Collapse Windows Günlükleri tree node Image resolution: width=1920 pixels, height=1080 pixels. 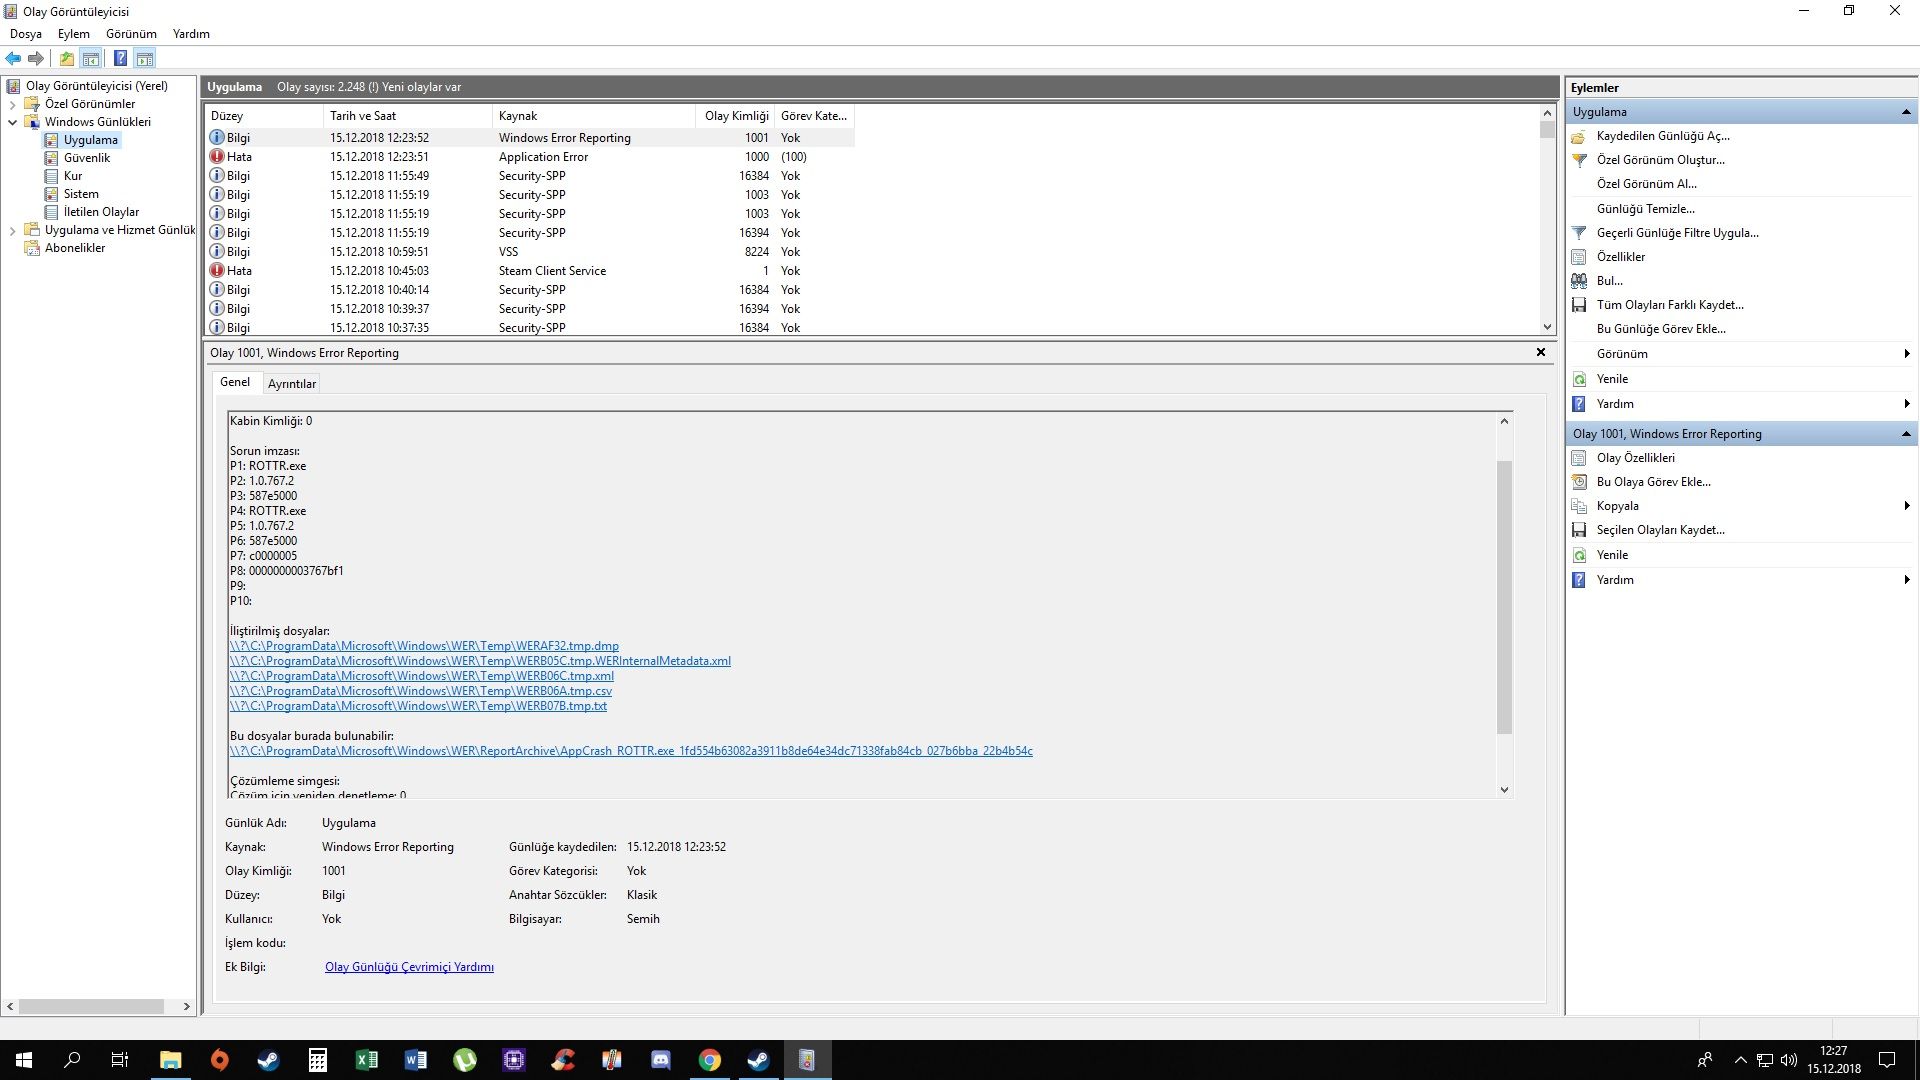pos(12,122)
